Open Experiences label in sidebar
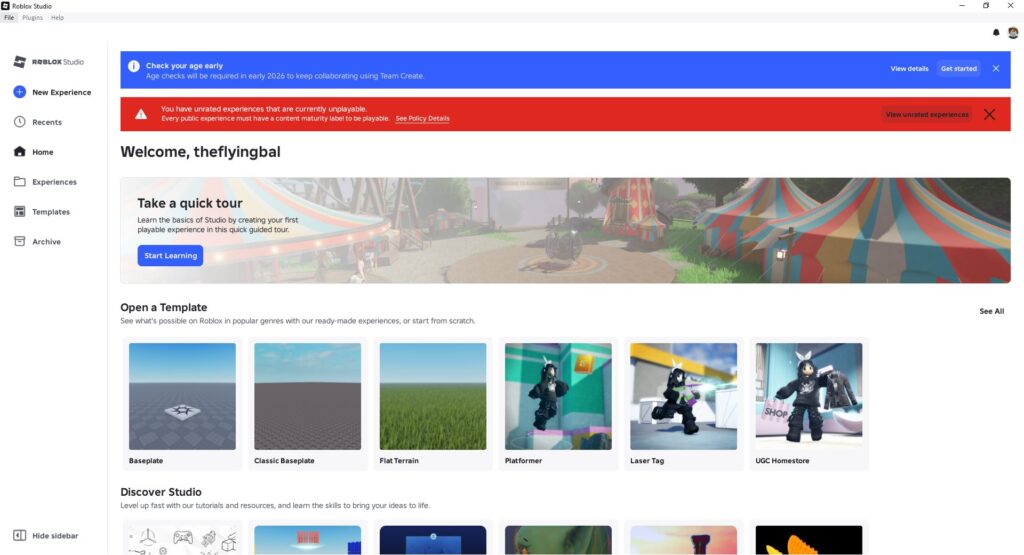Image resolution: width=1024 pixels, height=555 pixels. (x=54, y=182)
